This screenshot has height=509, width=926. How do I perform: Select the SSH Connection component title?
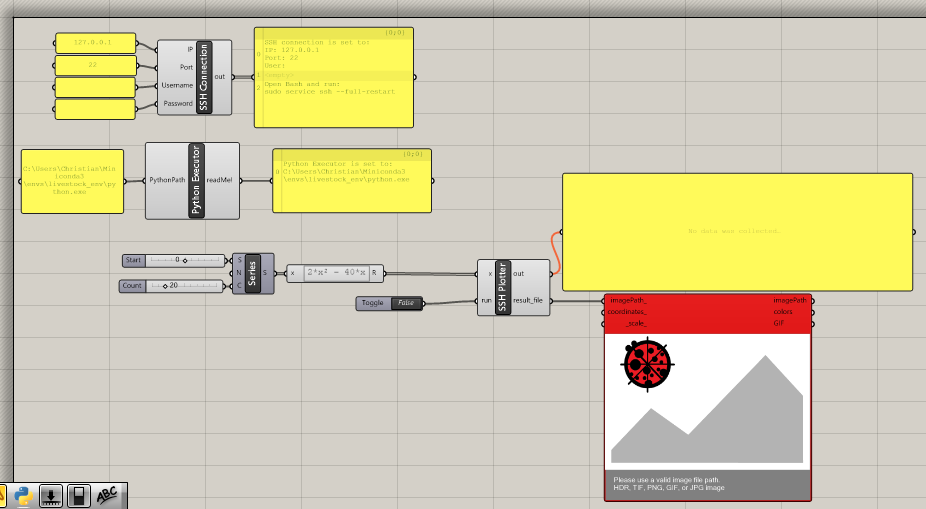point(204,77)
